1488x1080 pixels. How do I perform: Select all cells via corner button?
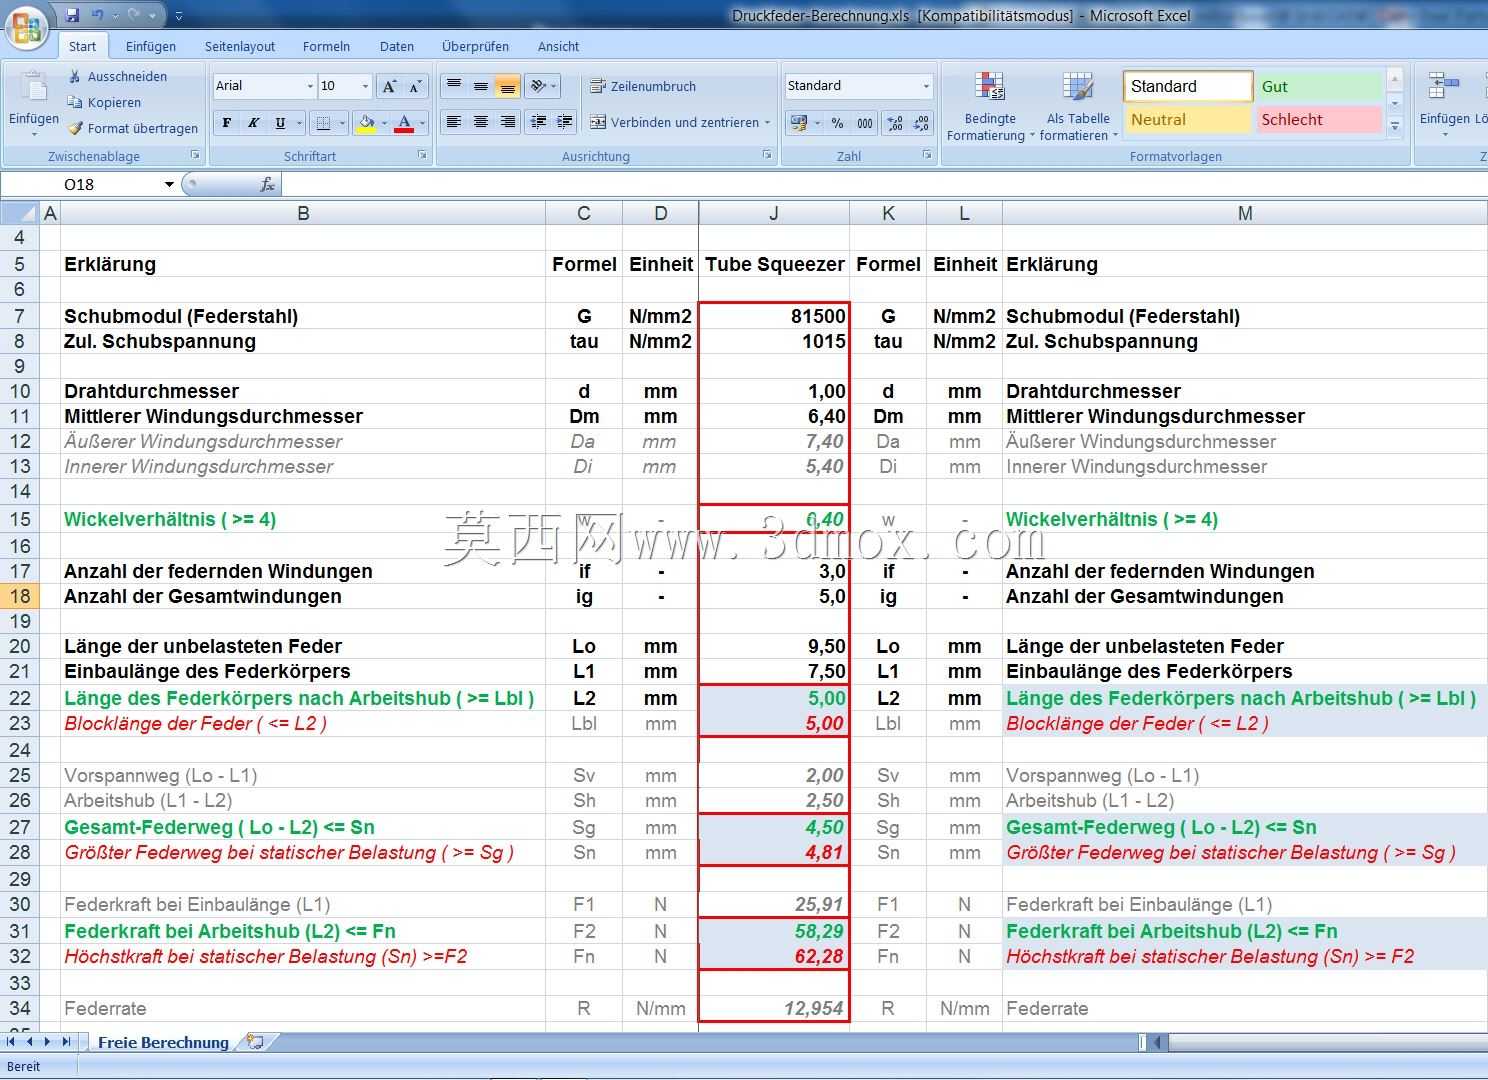tap(19, 213)
